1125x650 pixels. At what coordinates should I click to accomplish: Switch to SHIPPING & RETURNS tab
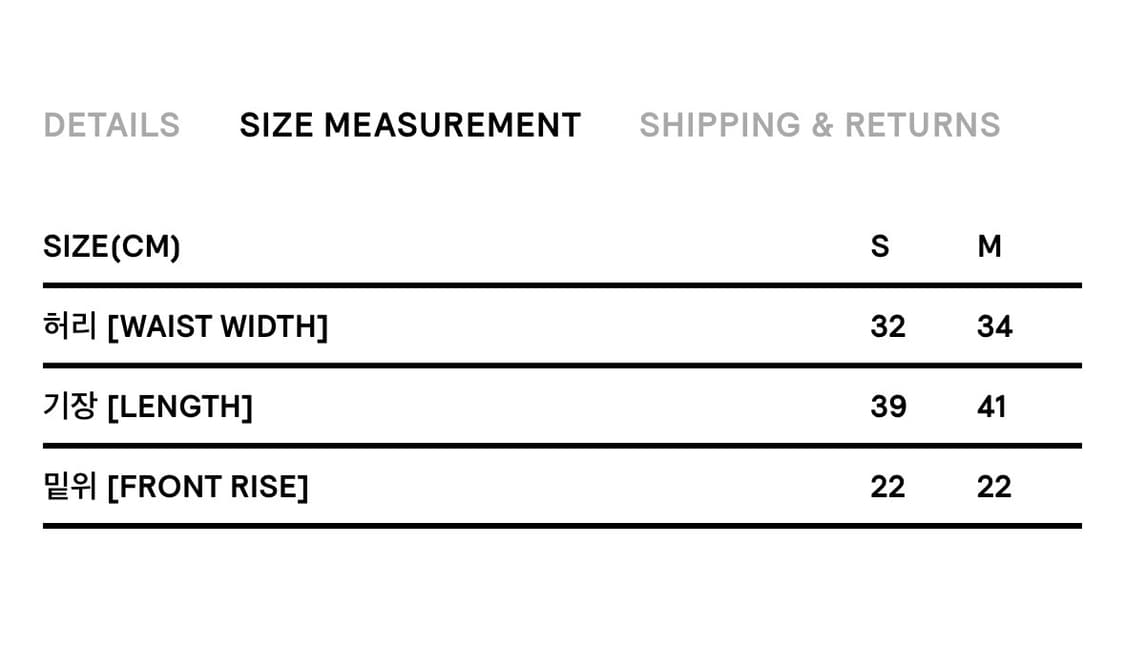819,125
